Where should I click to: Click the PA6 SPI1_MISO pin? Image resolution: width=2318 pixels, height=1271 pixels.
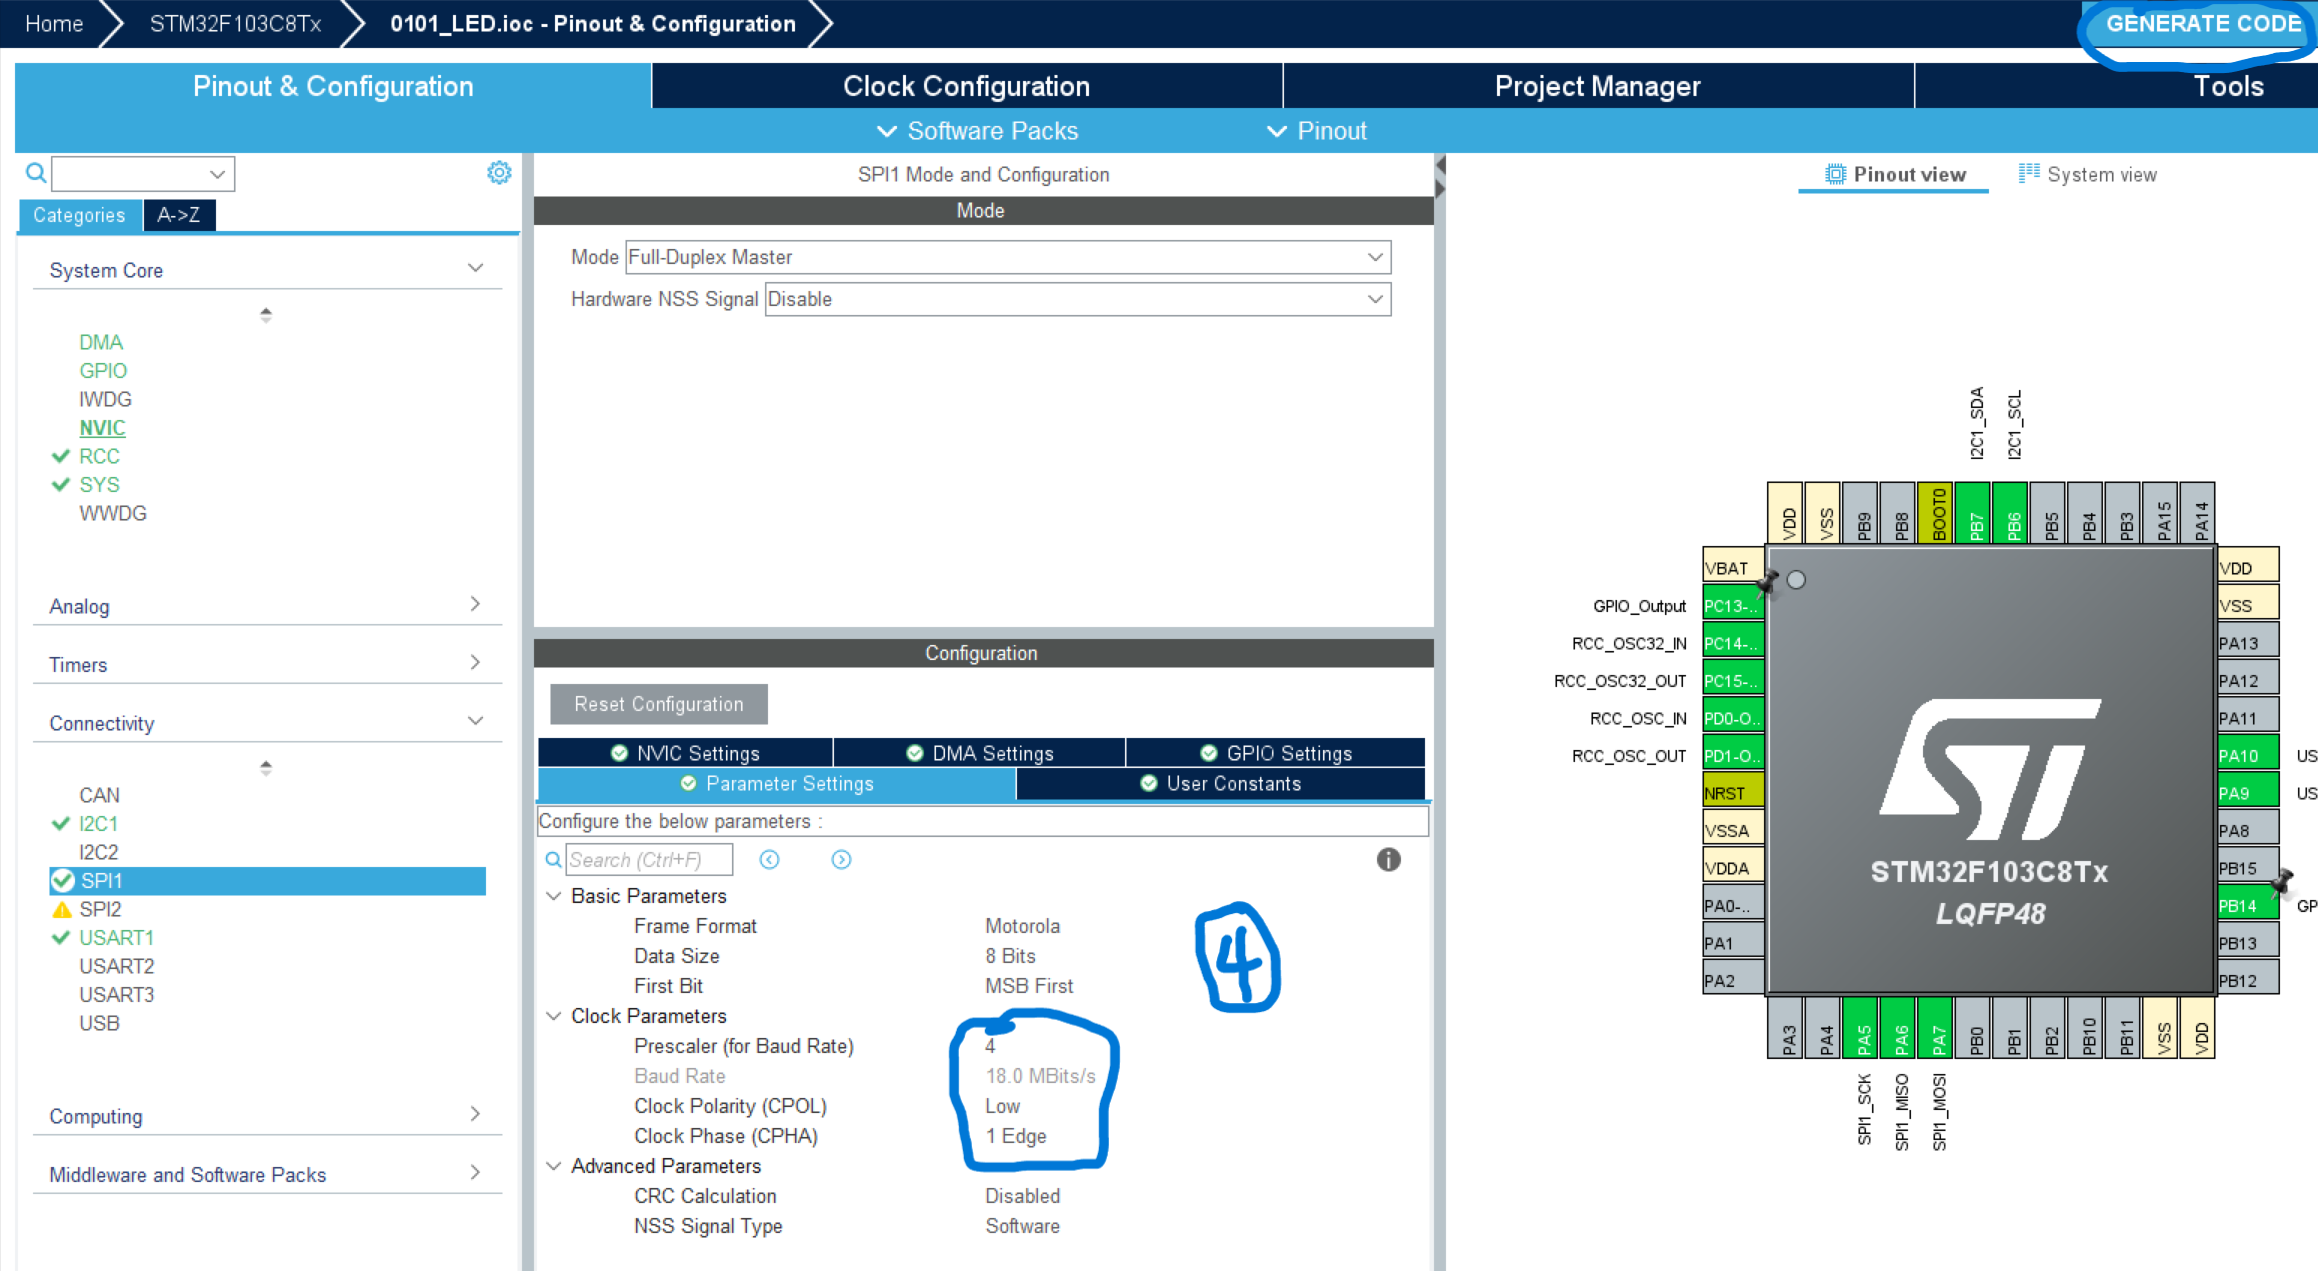1900,1027
